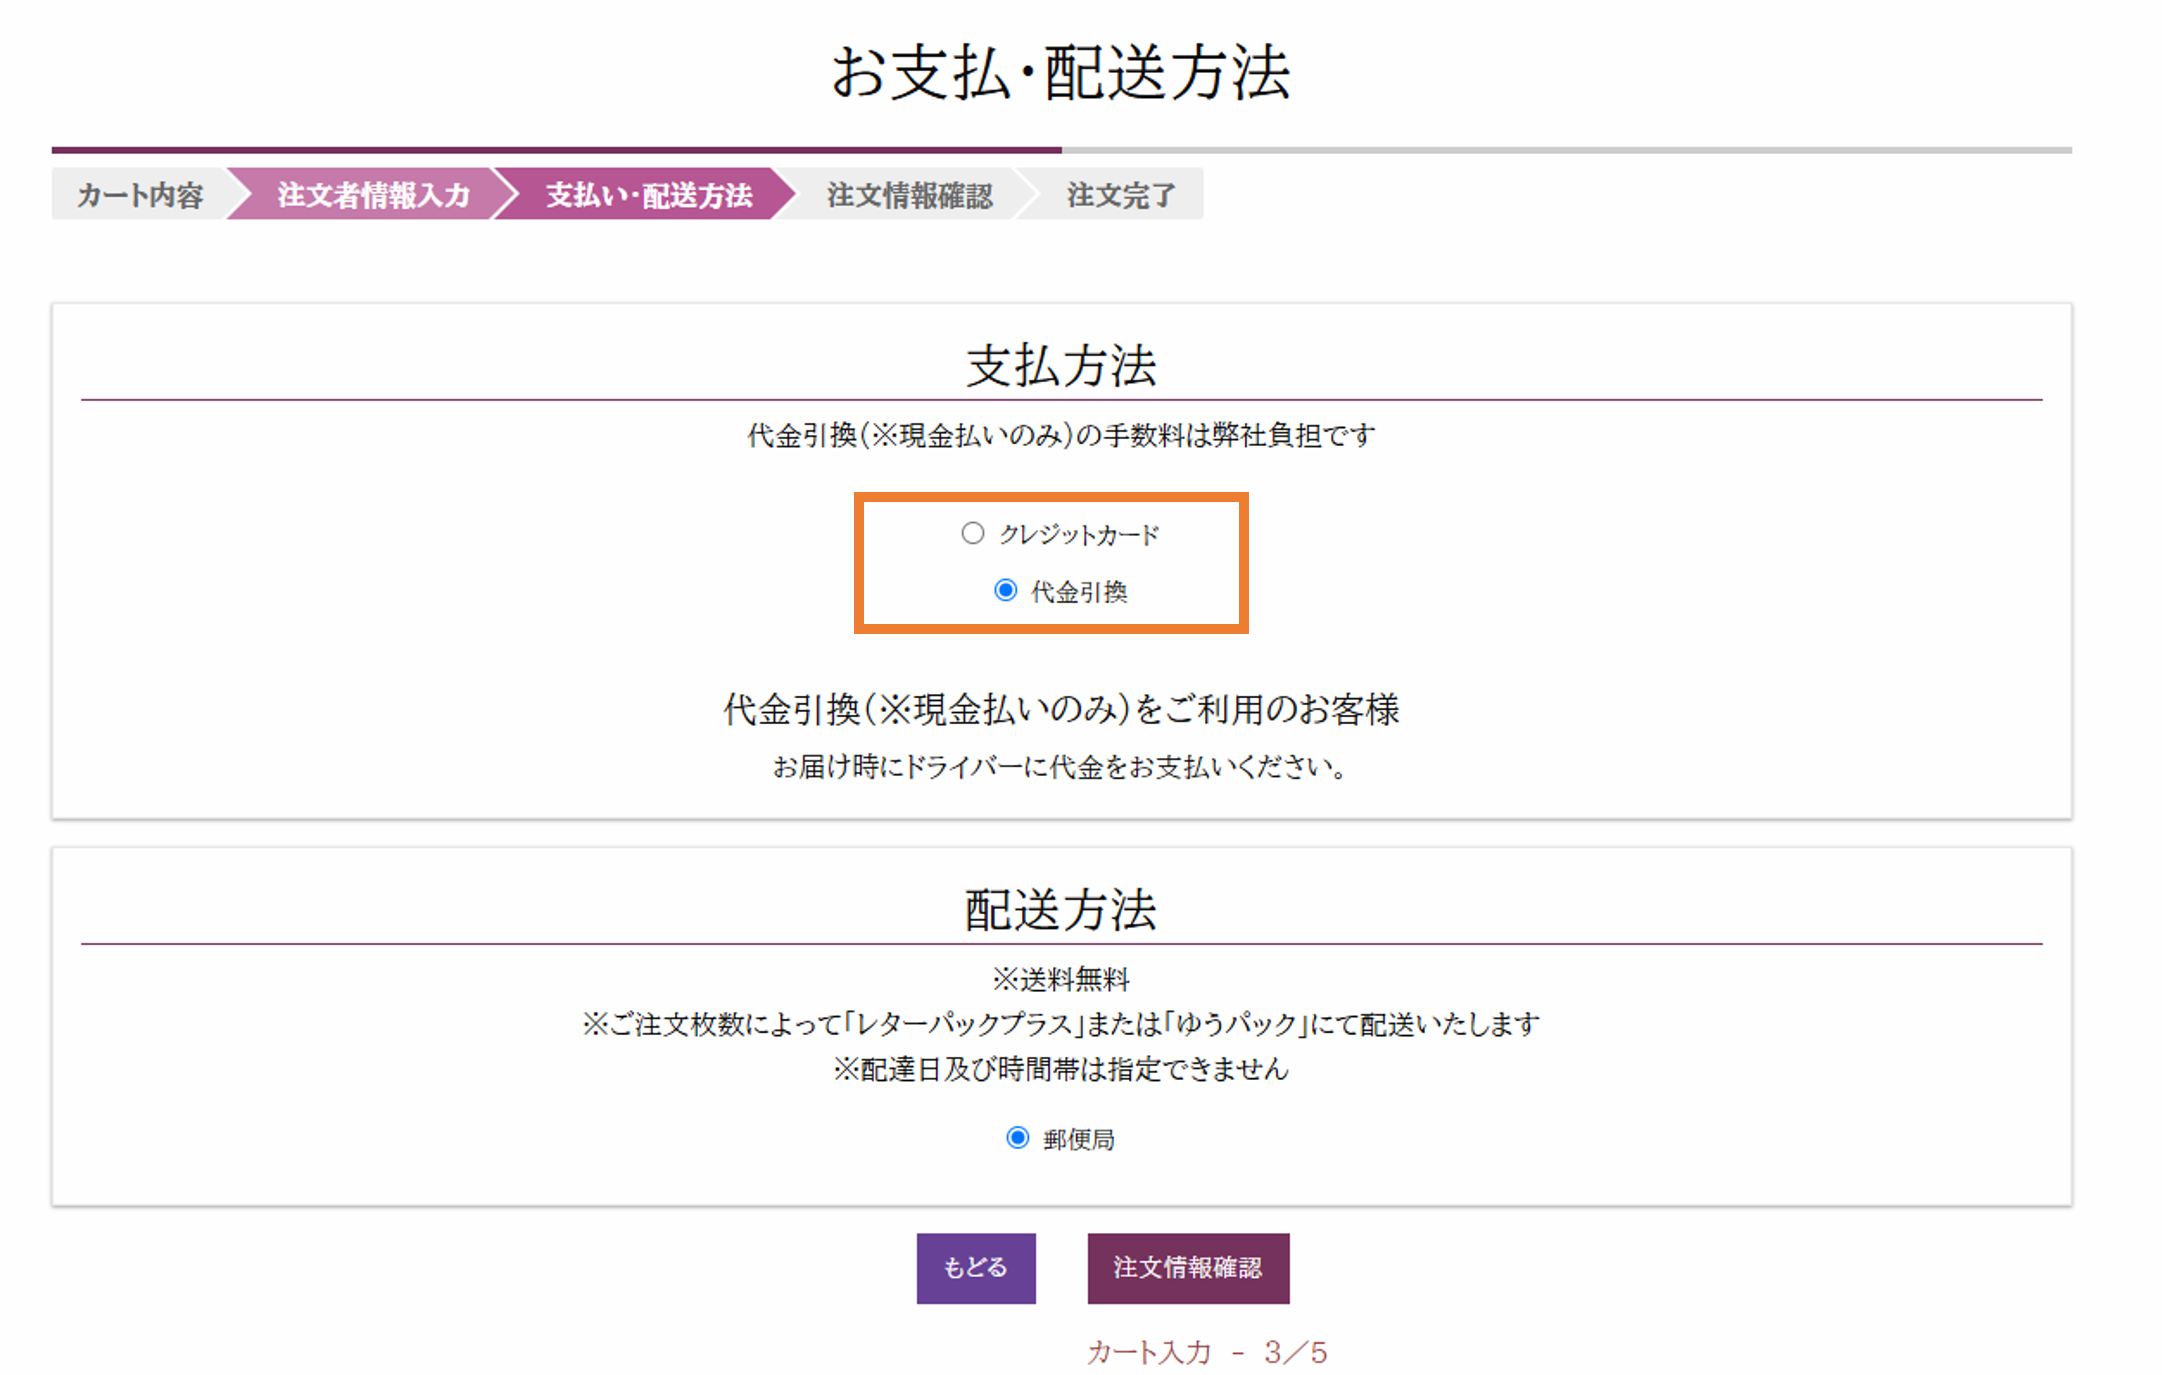
Task: Click the もどる button
Action: click(975, 1268)
